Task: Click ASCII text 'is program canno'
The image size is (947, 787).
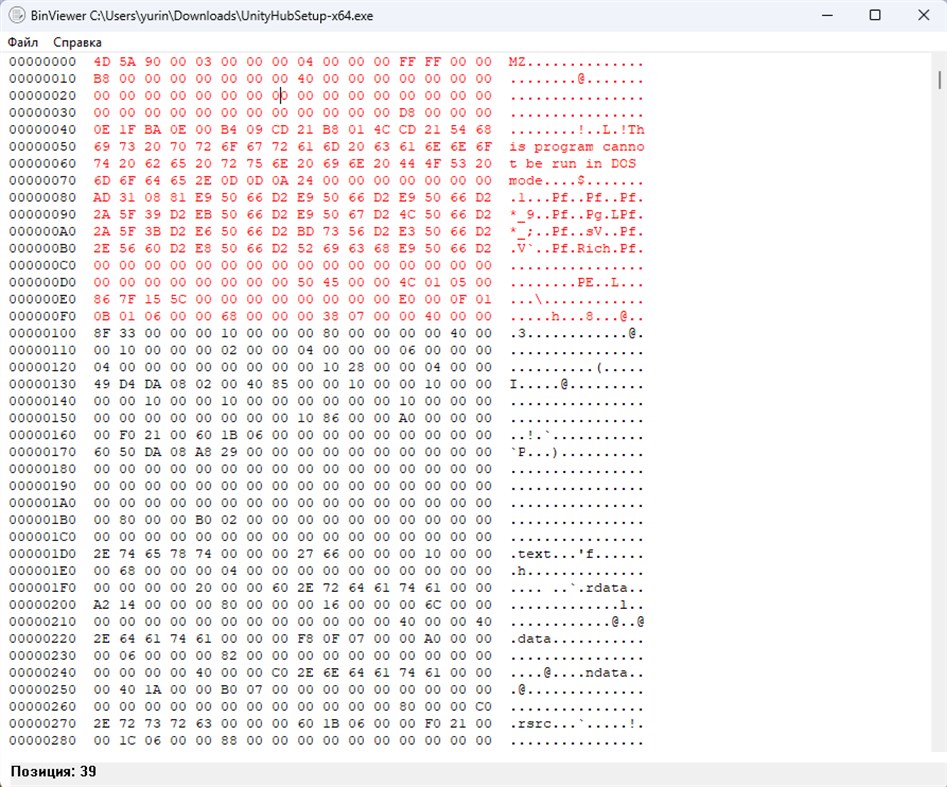Action: [577, 146]
